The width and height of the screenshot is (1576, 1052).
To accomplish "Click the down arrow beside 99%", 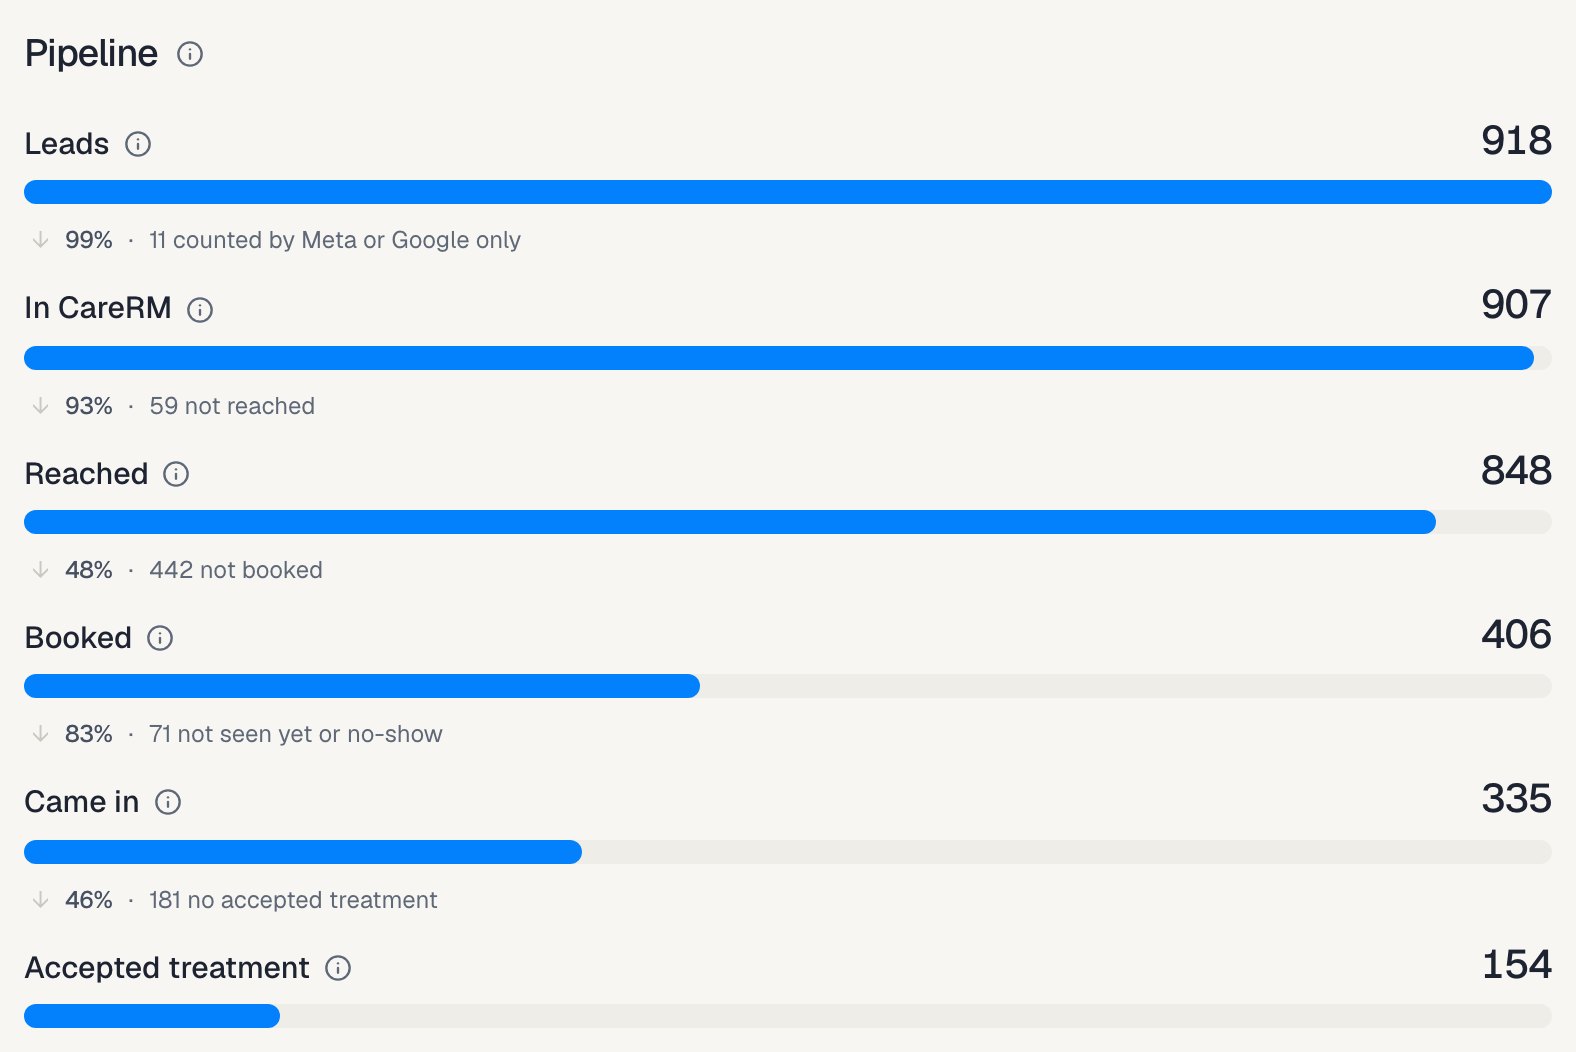I will (40, 240).
